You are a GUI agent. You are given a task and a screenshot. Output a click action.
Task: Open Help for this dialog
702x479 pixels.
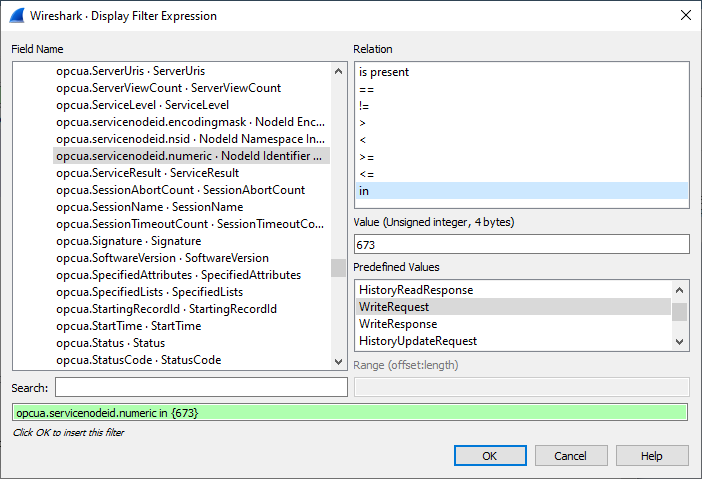pos(652,456)
